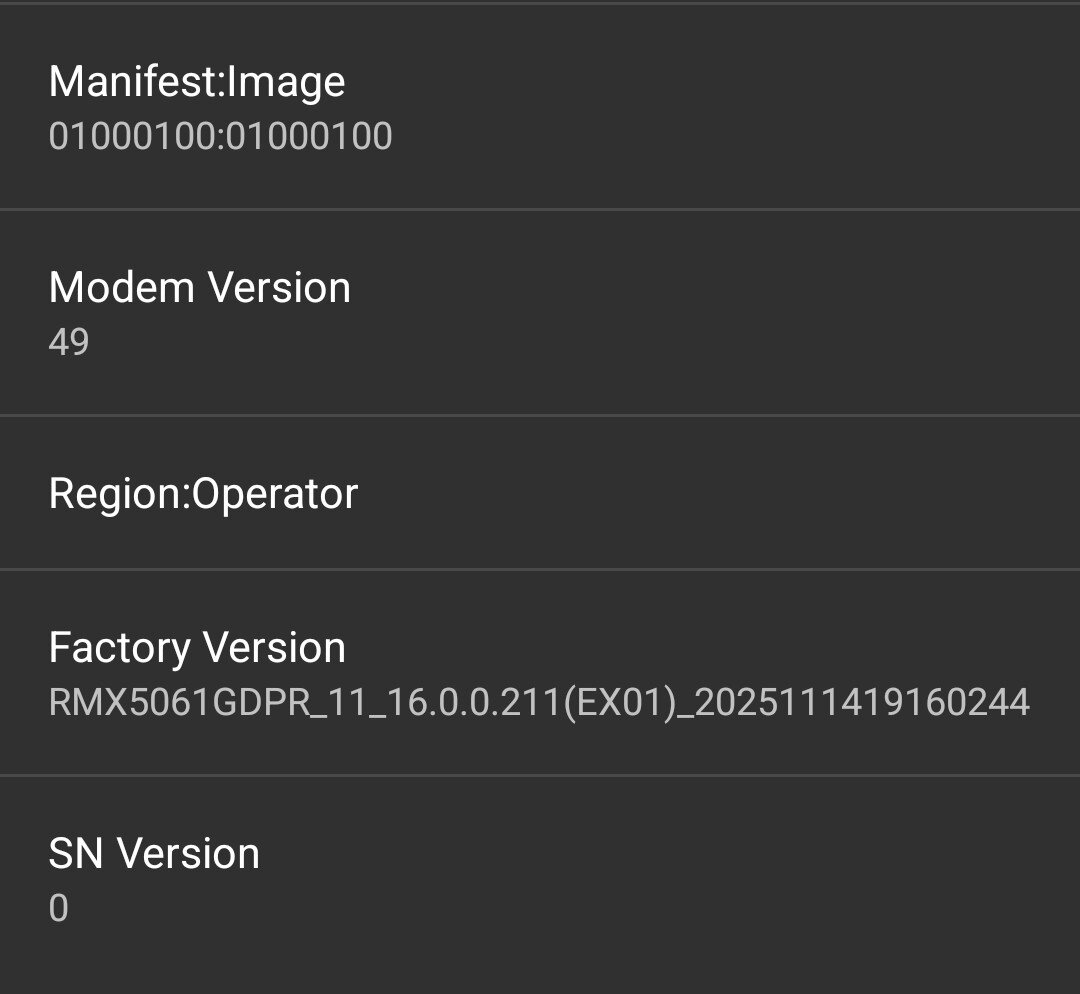The image size is (1080, 994).
Task: Tap the Factory Version label
Action: tap(197, 648)
